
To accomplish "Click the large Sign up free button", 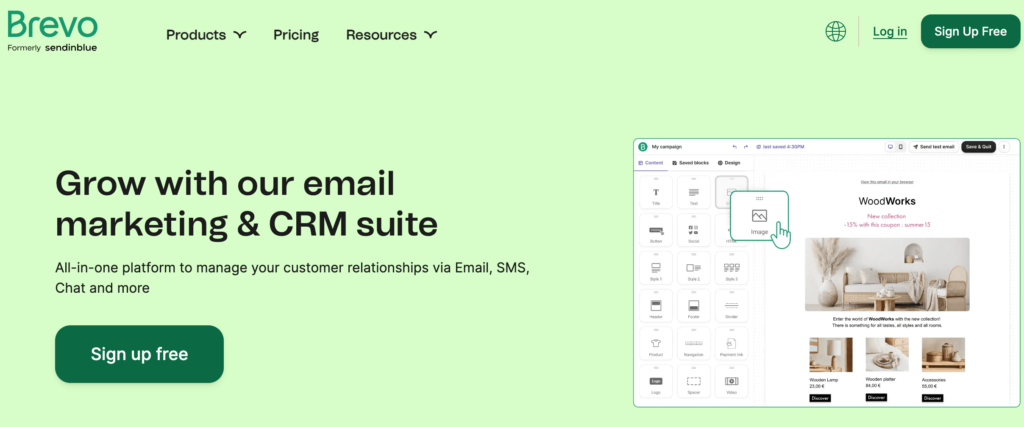I will 139,354.
